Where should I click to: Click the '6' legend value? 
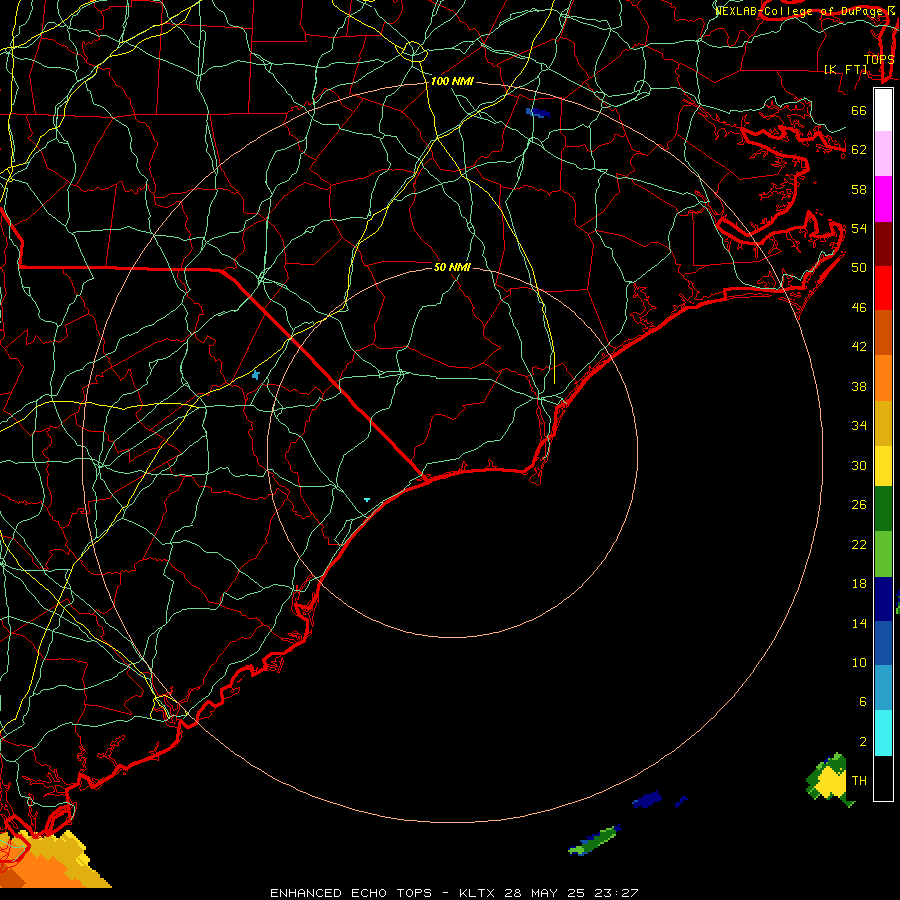(x=862, y=701)
